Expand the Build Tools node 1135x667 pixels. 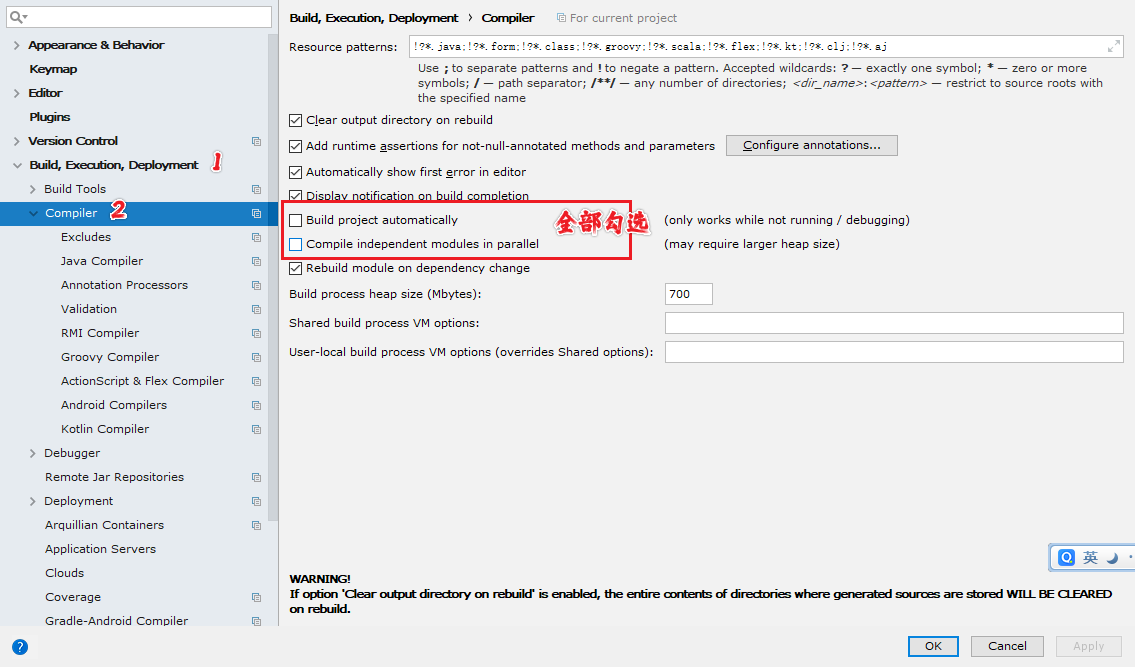[x=33, y=189]
